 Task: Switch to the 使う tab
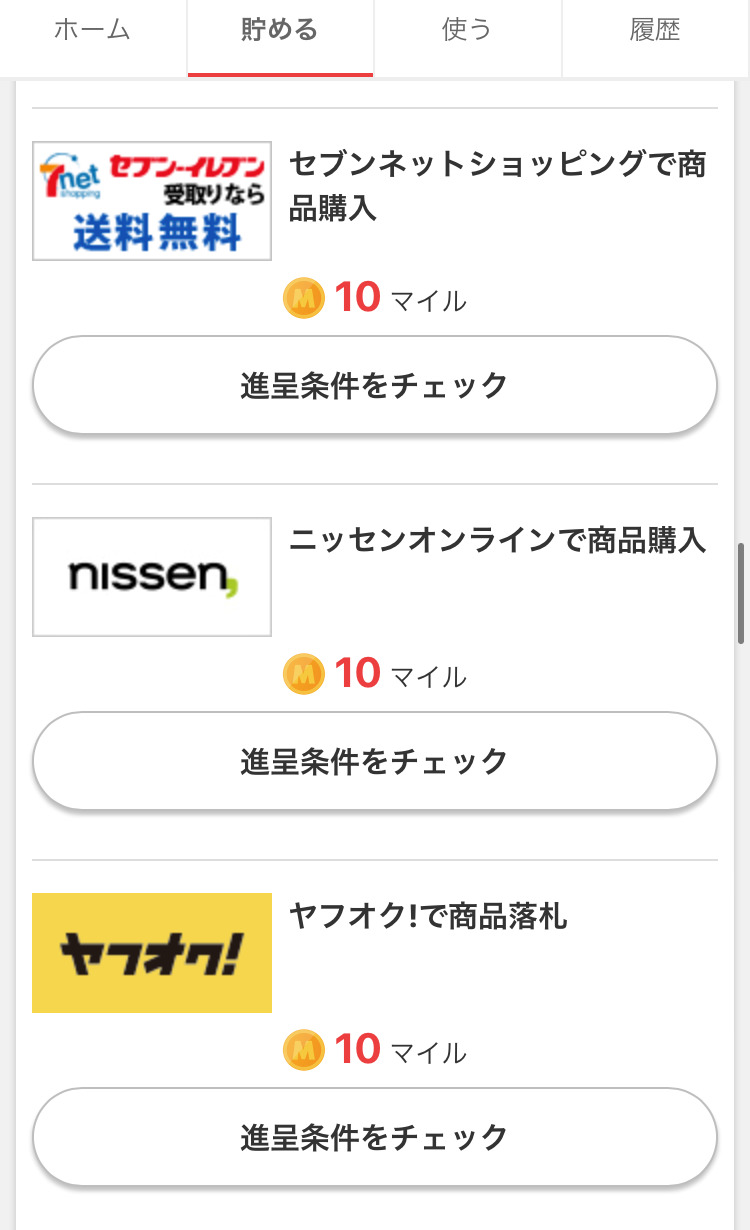coord(467,30)
